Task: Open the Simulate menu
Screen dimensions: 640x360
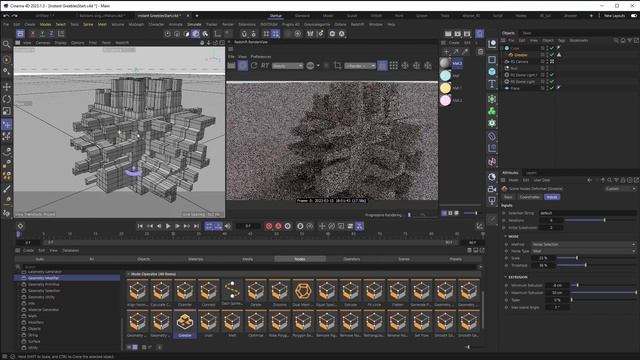Action: pos(194,24)
